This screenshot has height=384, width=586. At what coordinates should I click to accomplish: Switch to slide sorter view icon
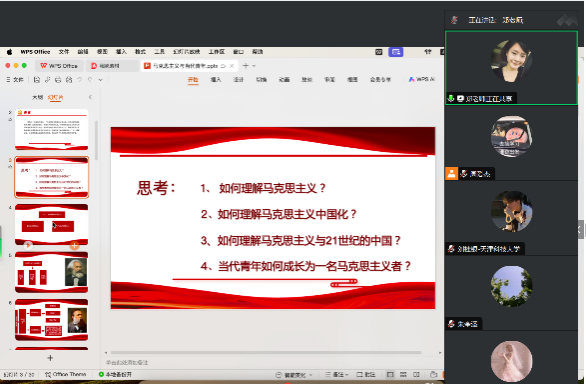(403, 375)
